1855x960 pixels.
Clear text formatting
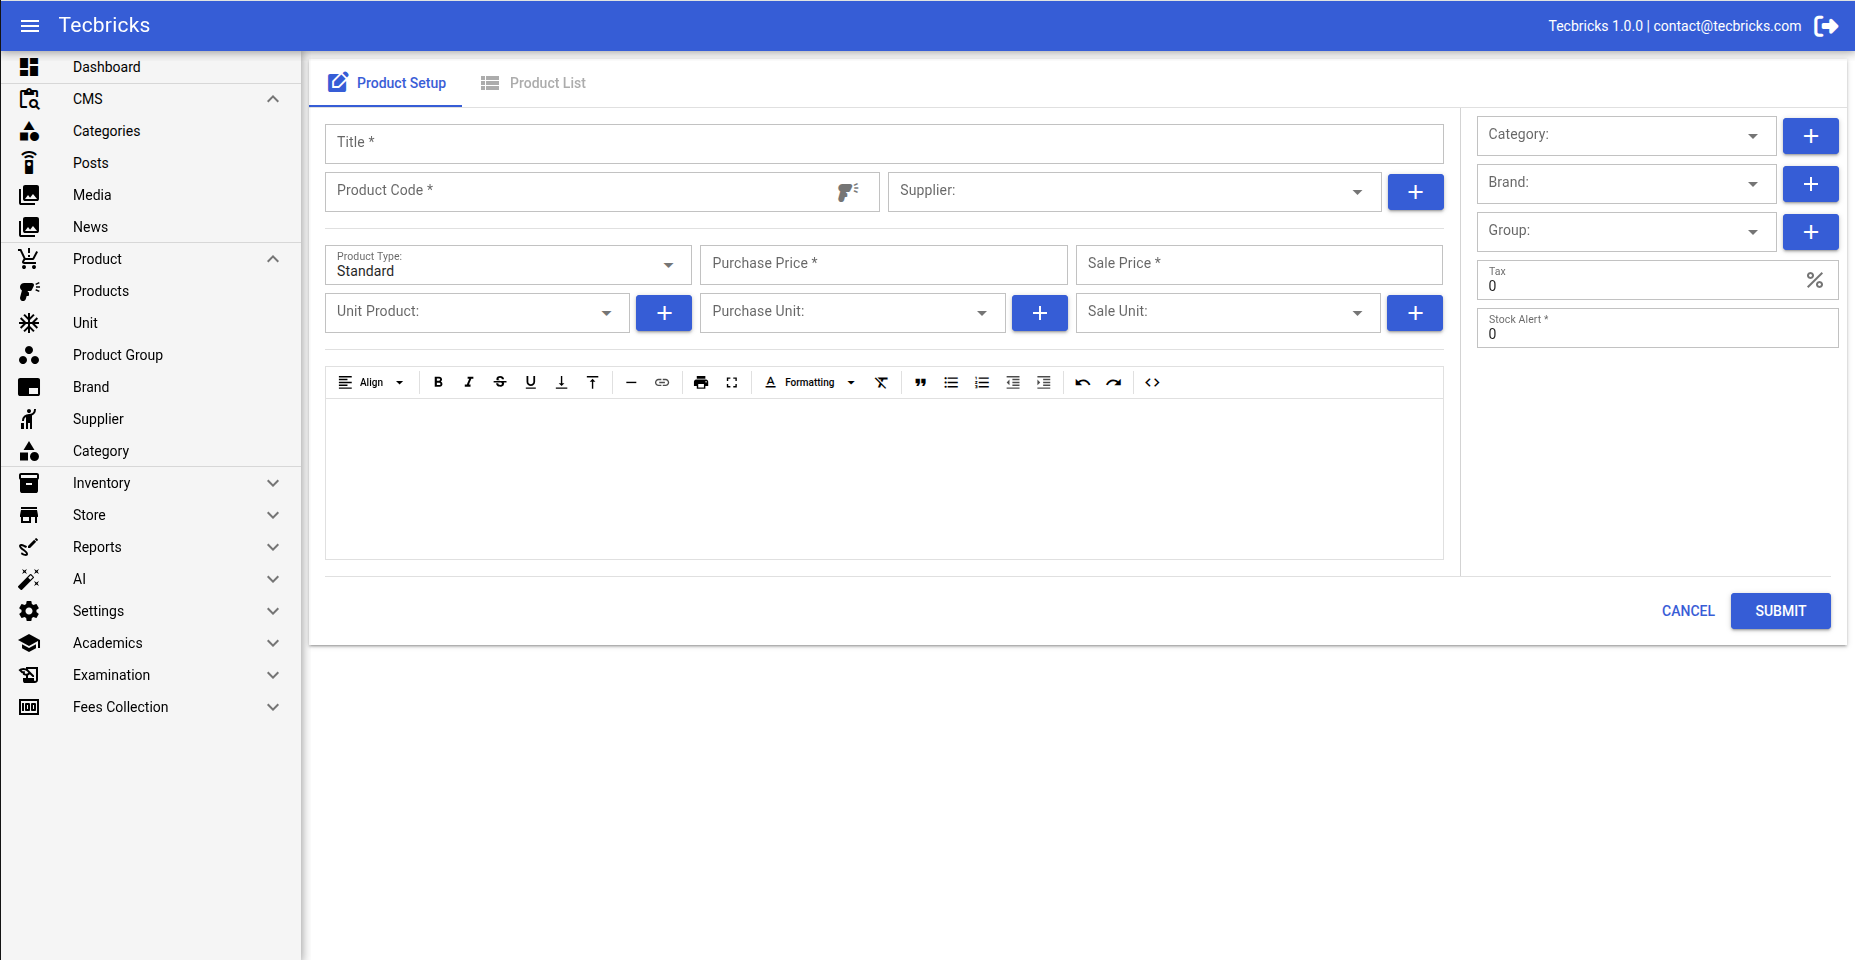[x=881, y=382]
